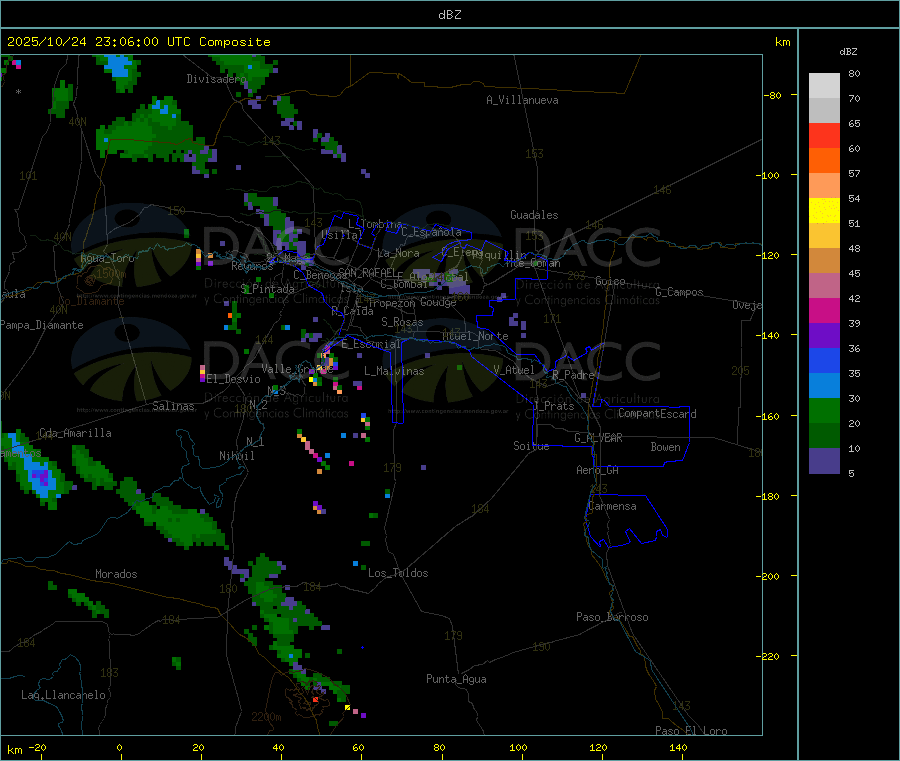The width and height of the screenshot is (900, 761).
Task: Select the C_Española label
Action: point(431,232)
